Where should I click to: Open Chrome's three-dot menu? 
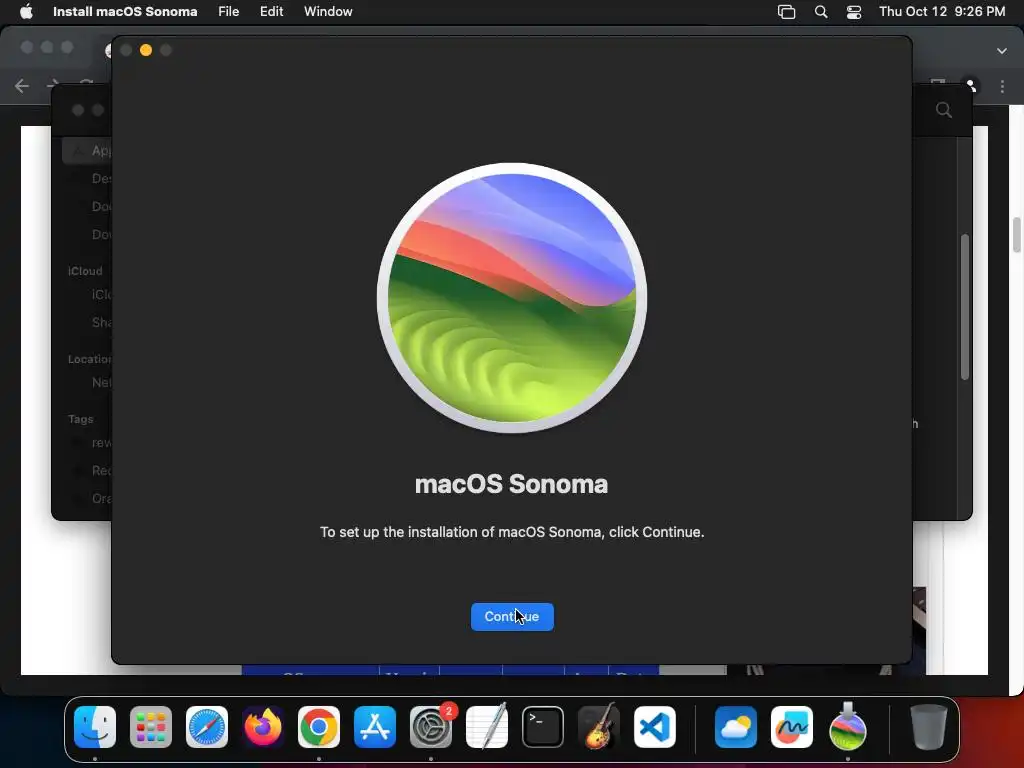(1002, 86)
